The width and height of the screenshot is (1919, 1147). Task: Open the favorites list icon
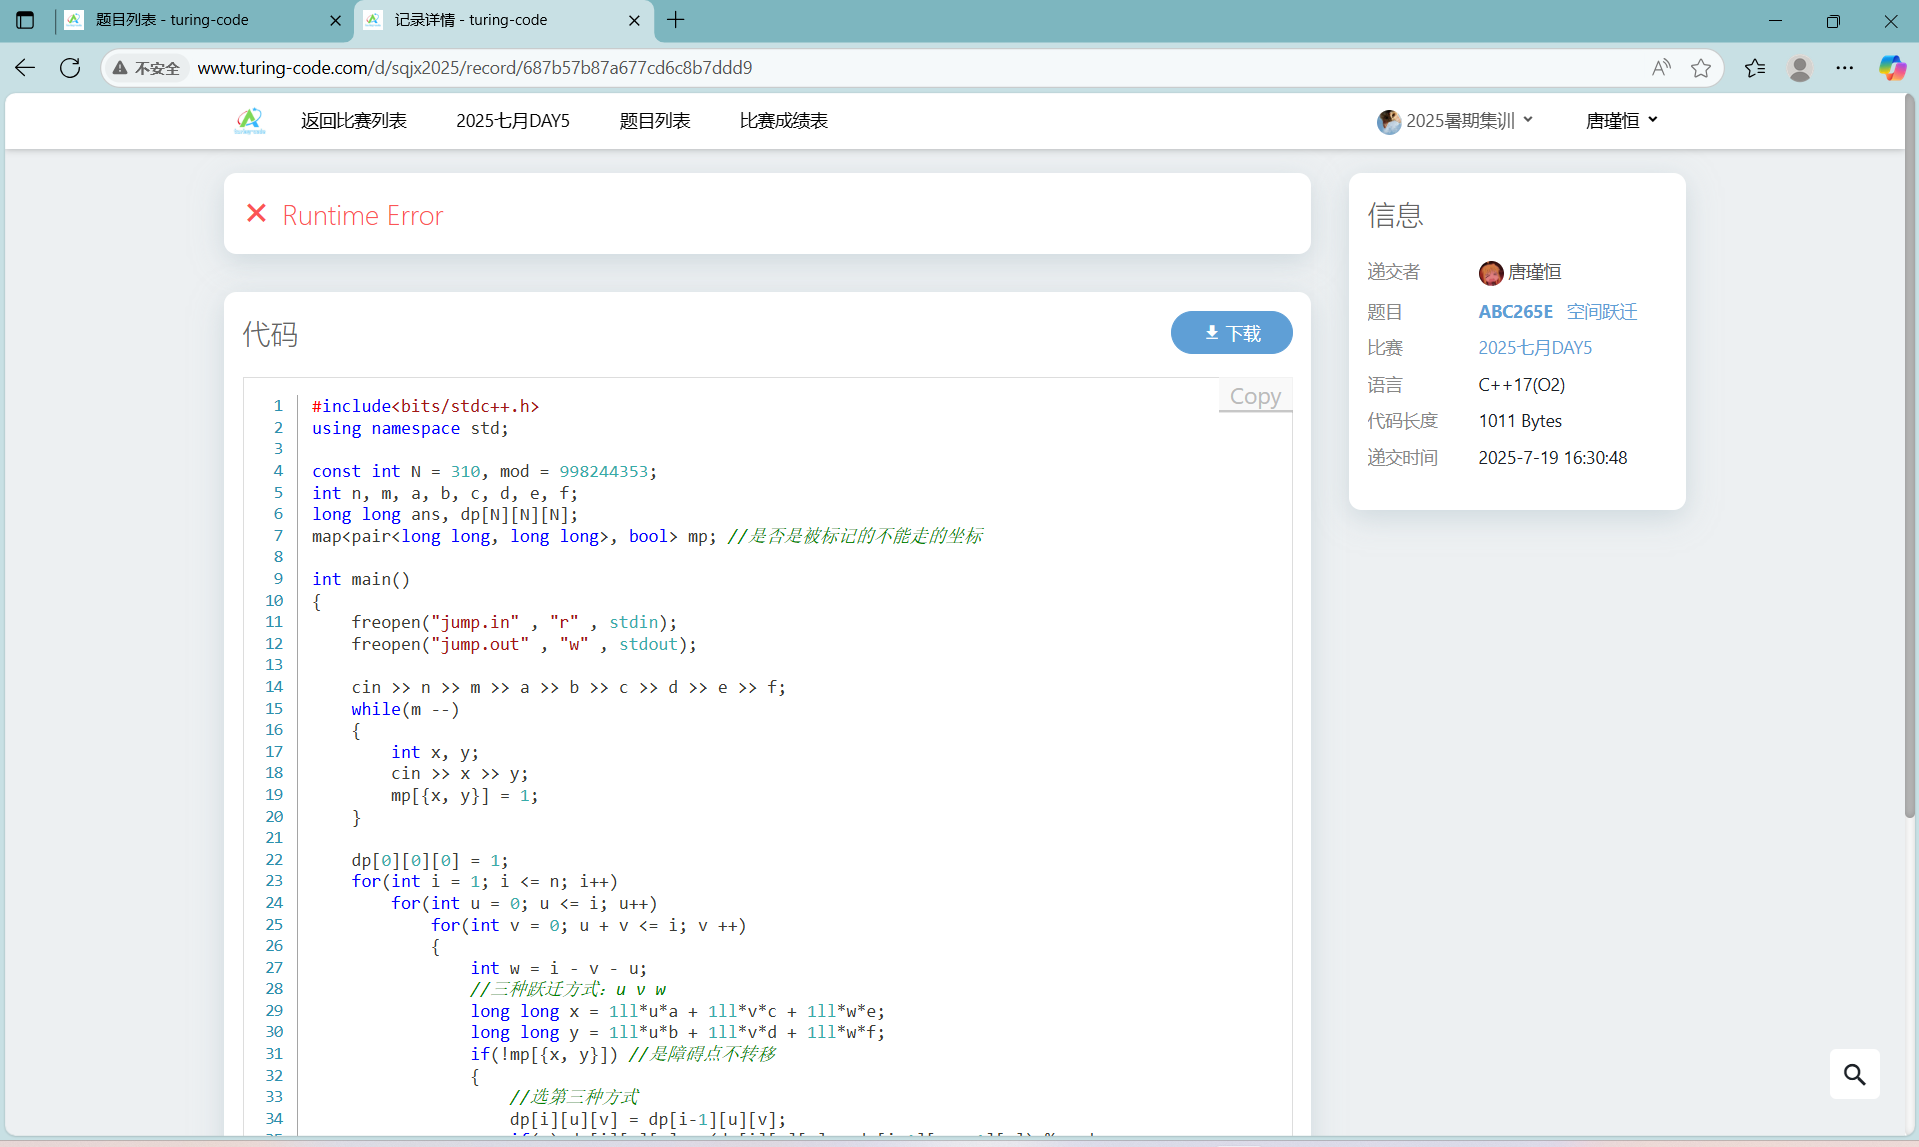click(1754, 68)
